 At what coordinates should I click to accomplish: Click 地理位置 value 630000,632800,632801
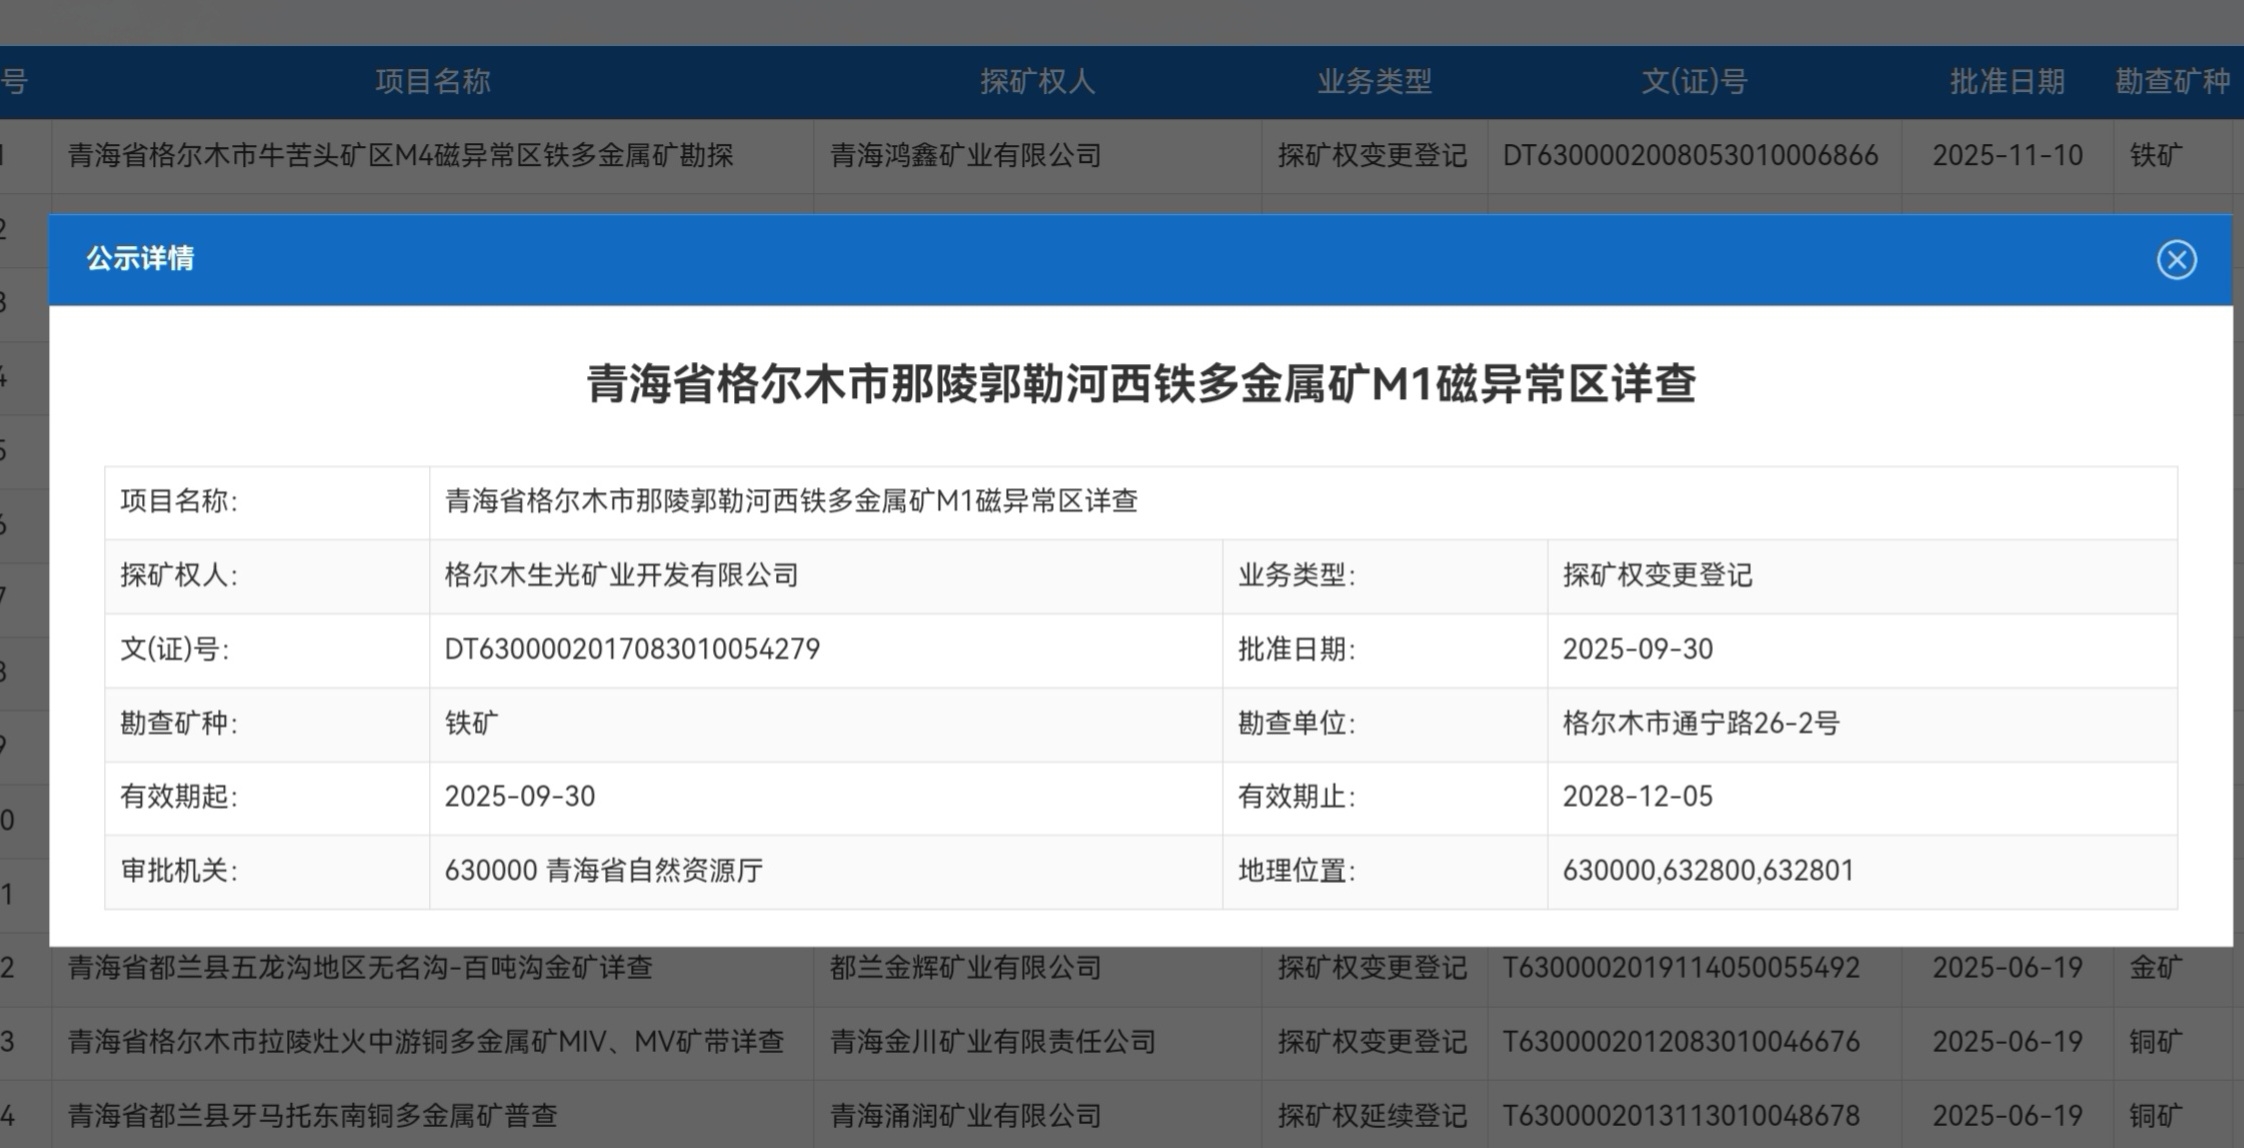(x=1708, y=871)
